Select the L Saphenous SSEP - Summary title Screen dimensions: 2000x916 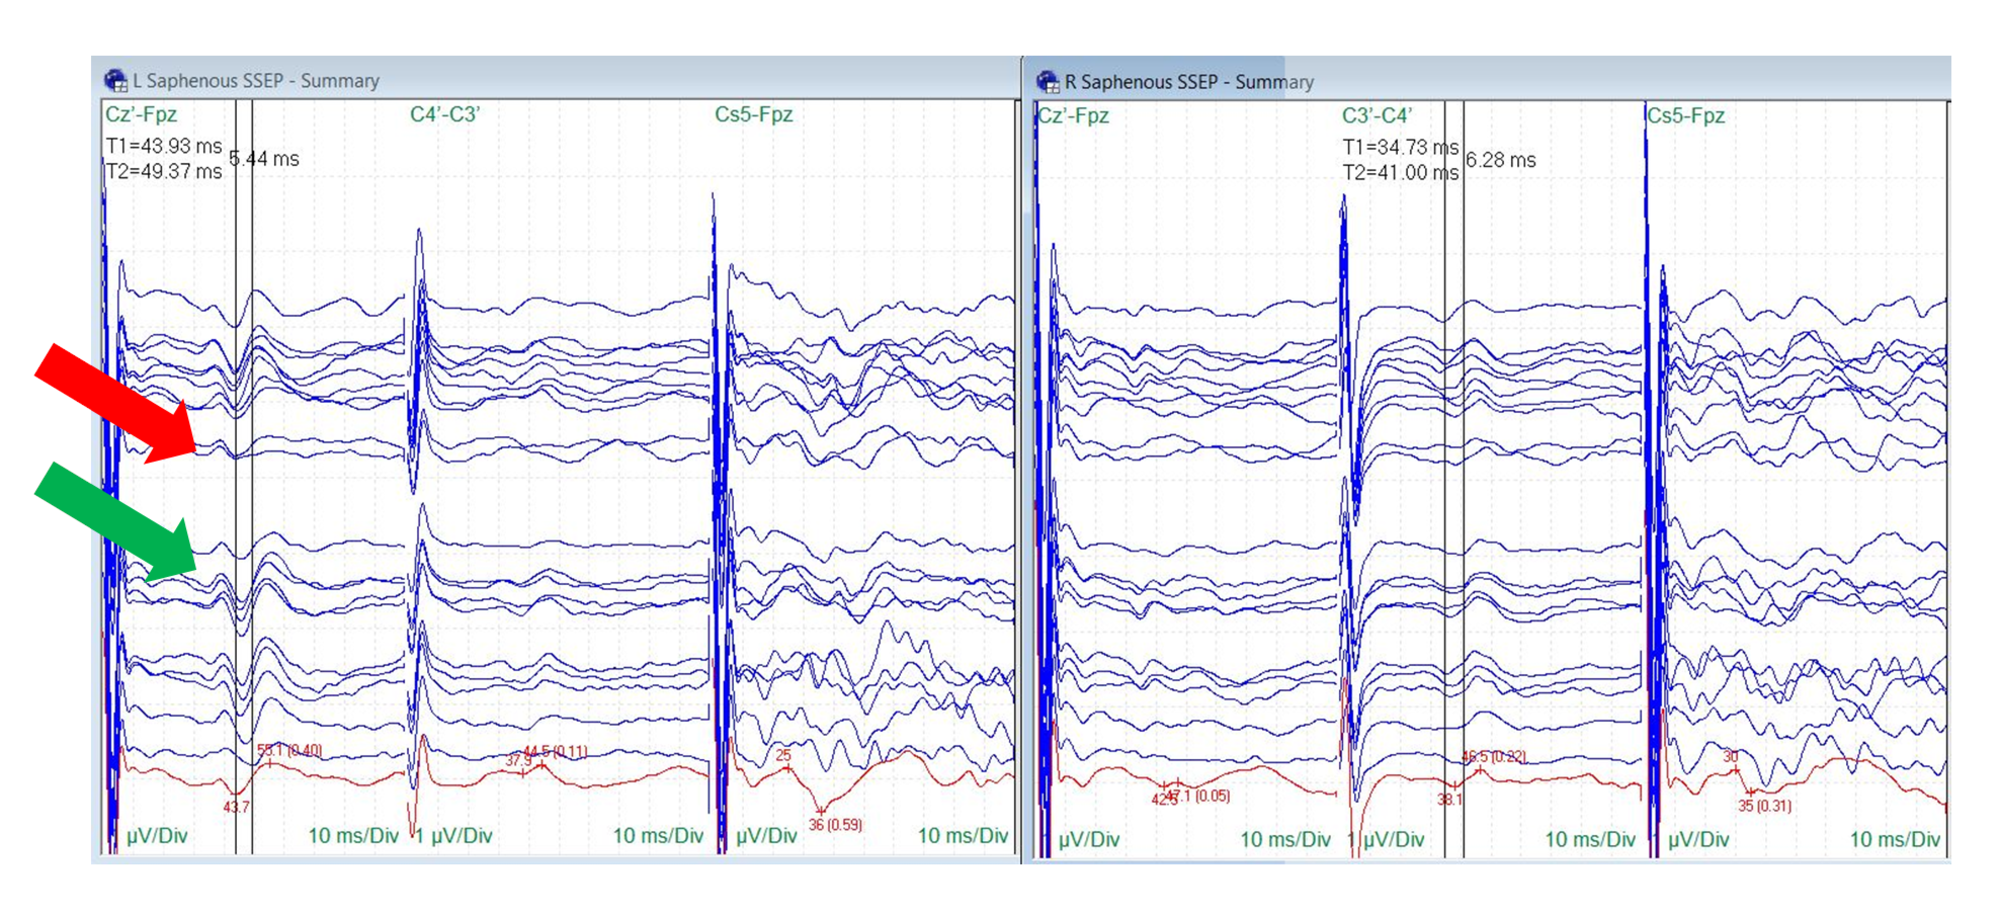[256, 81]
